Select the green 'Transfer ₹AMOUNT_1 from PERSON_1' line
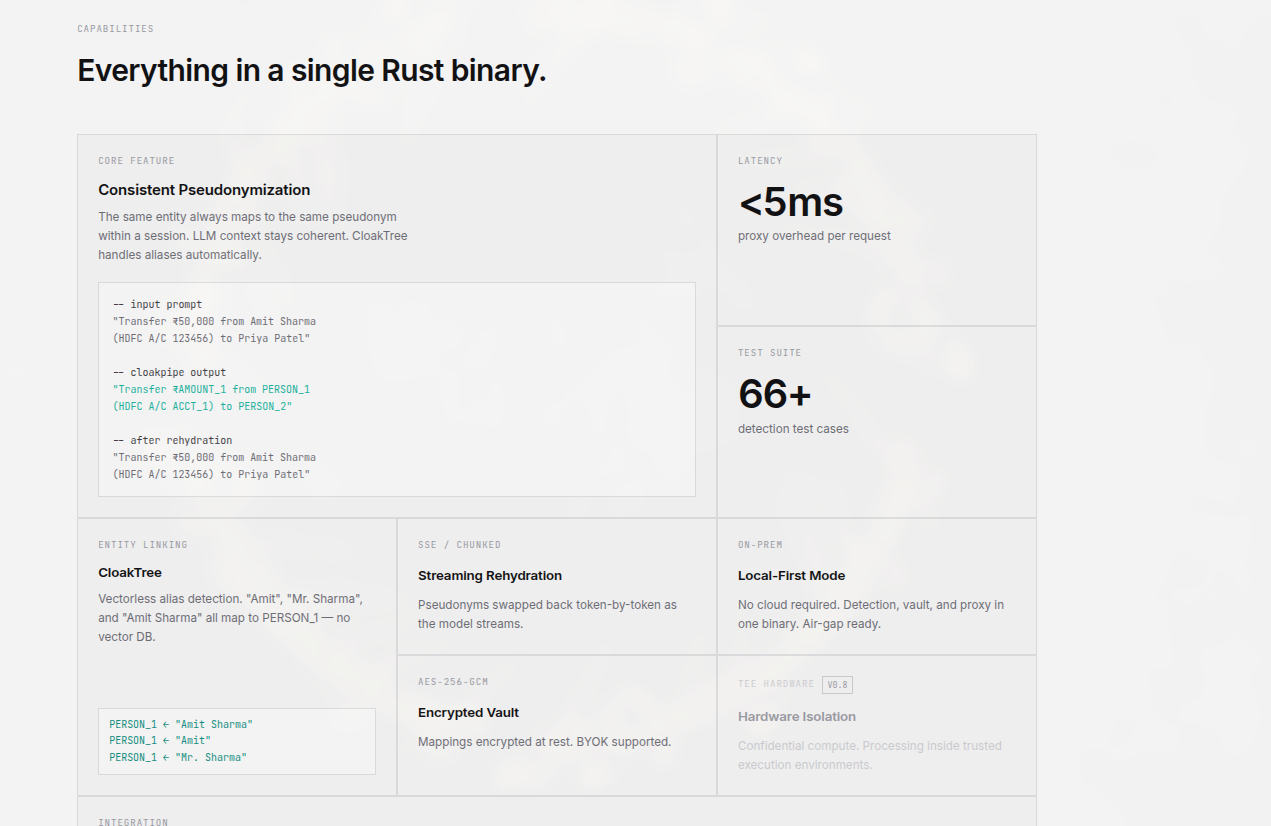1271x826 pixels. pyautogui.click(x=211, y=390)
